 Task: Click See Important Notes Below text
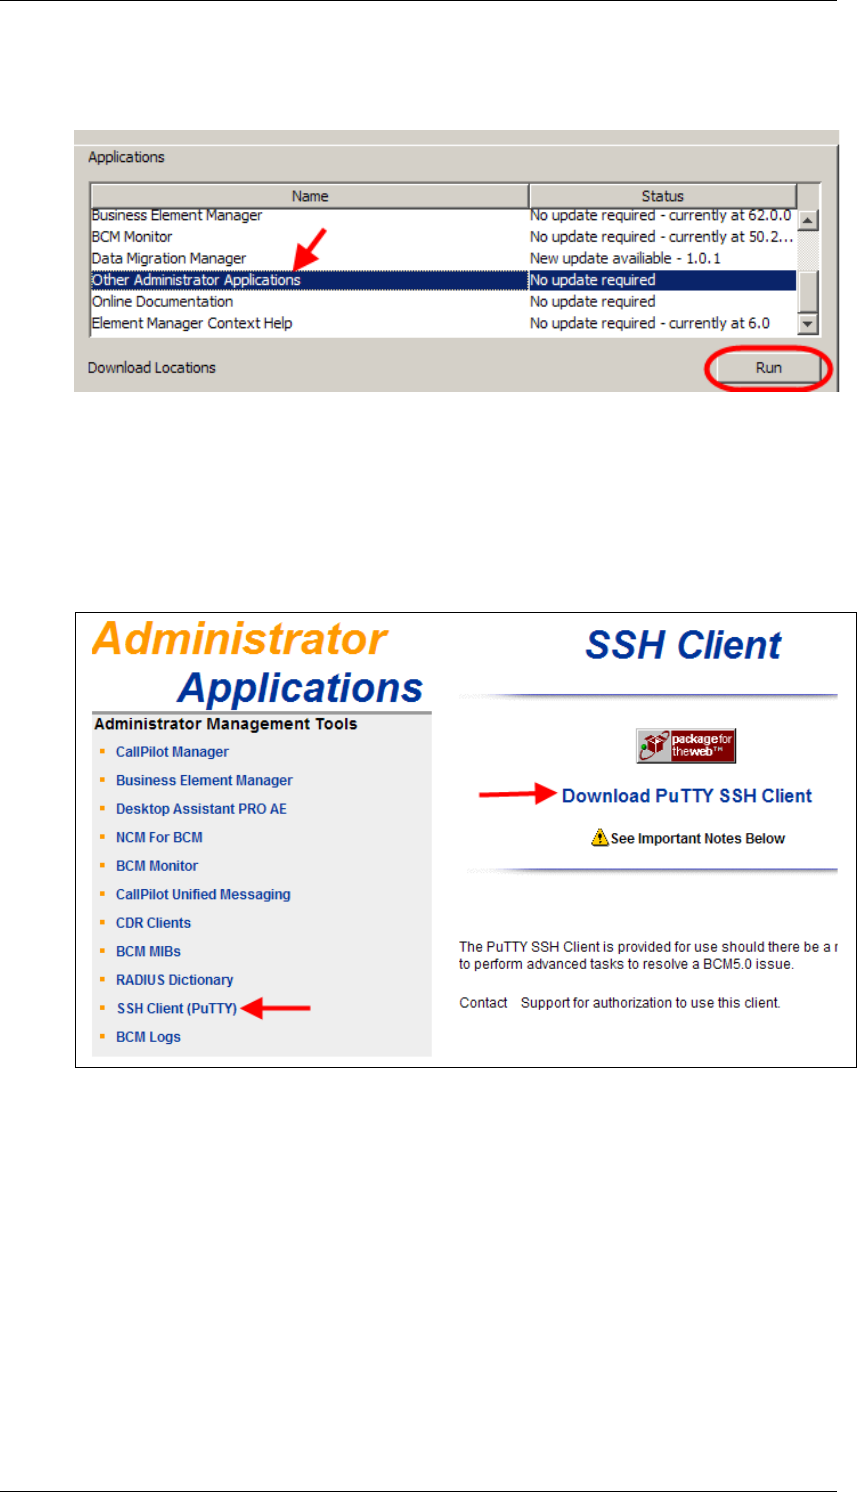[698, 839]
